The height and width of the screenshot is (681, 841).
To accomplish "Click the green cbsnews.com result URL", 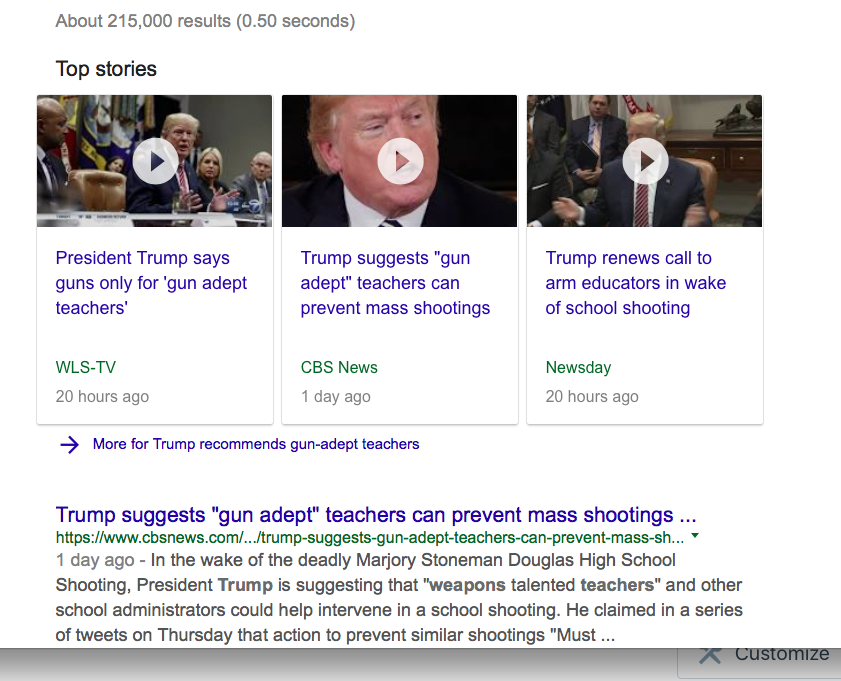I will click(x=370, y=537).
